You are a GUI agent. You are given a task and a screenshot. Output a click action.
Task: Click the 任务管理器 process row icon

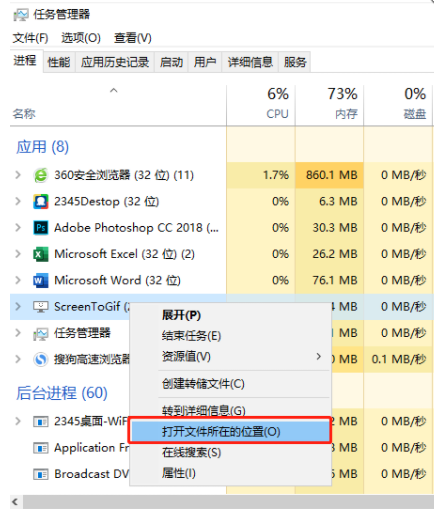pyautogui.click(x=41, y=333)
